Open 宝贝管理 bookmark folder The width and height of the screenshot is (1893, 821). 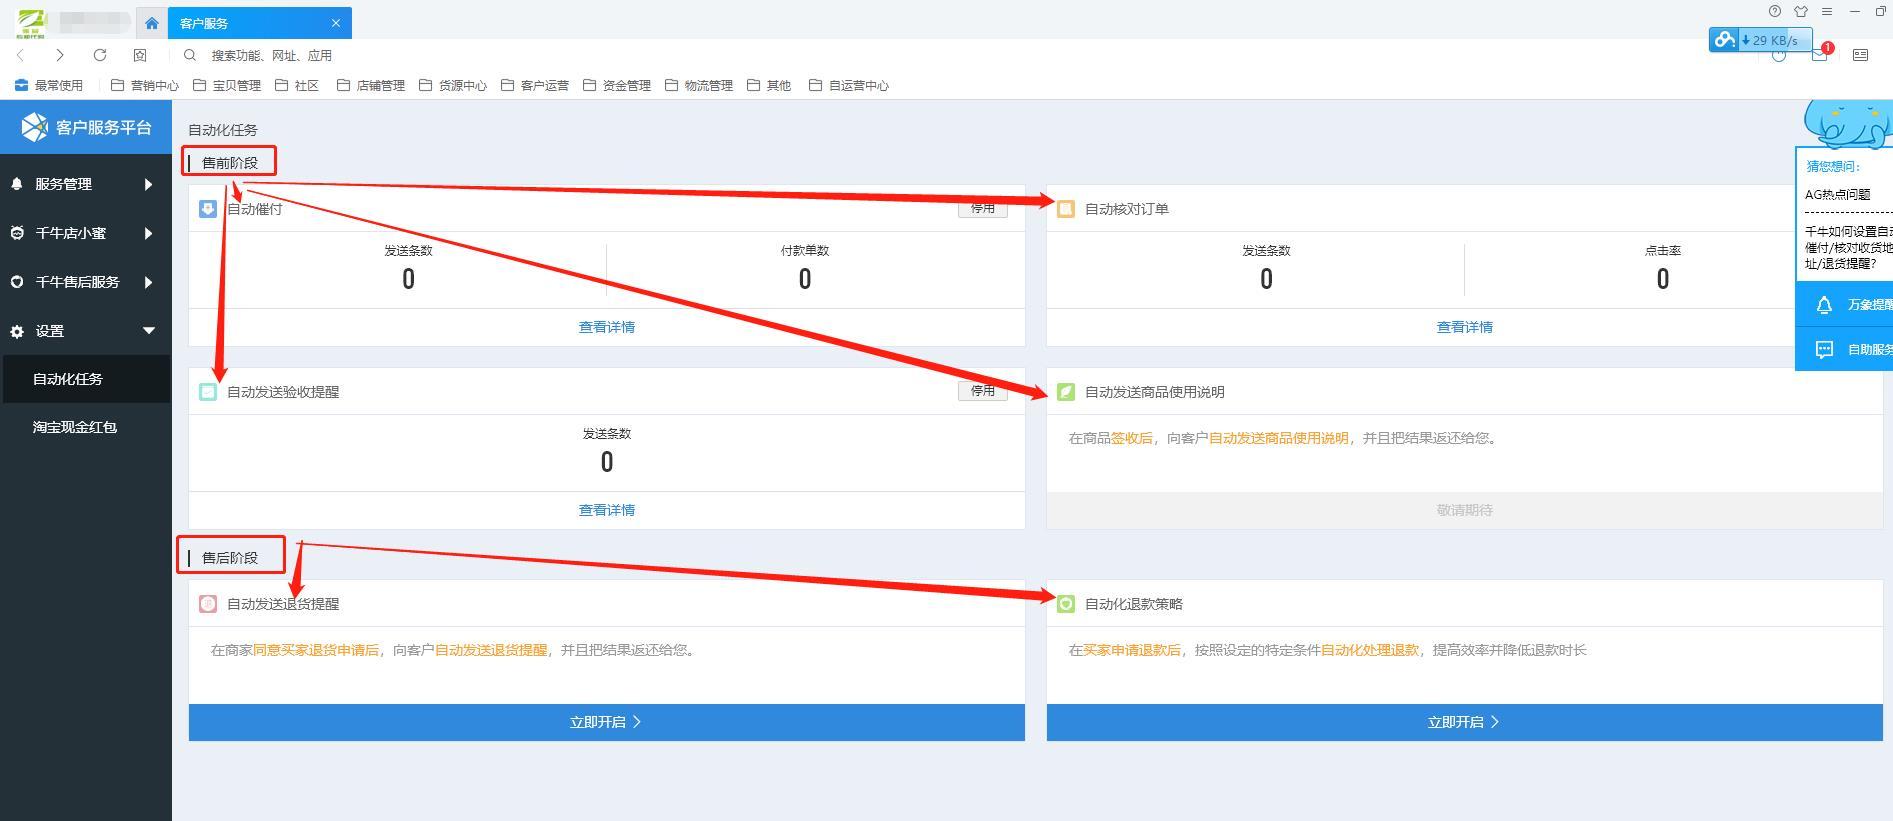[x=226, y=86]
